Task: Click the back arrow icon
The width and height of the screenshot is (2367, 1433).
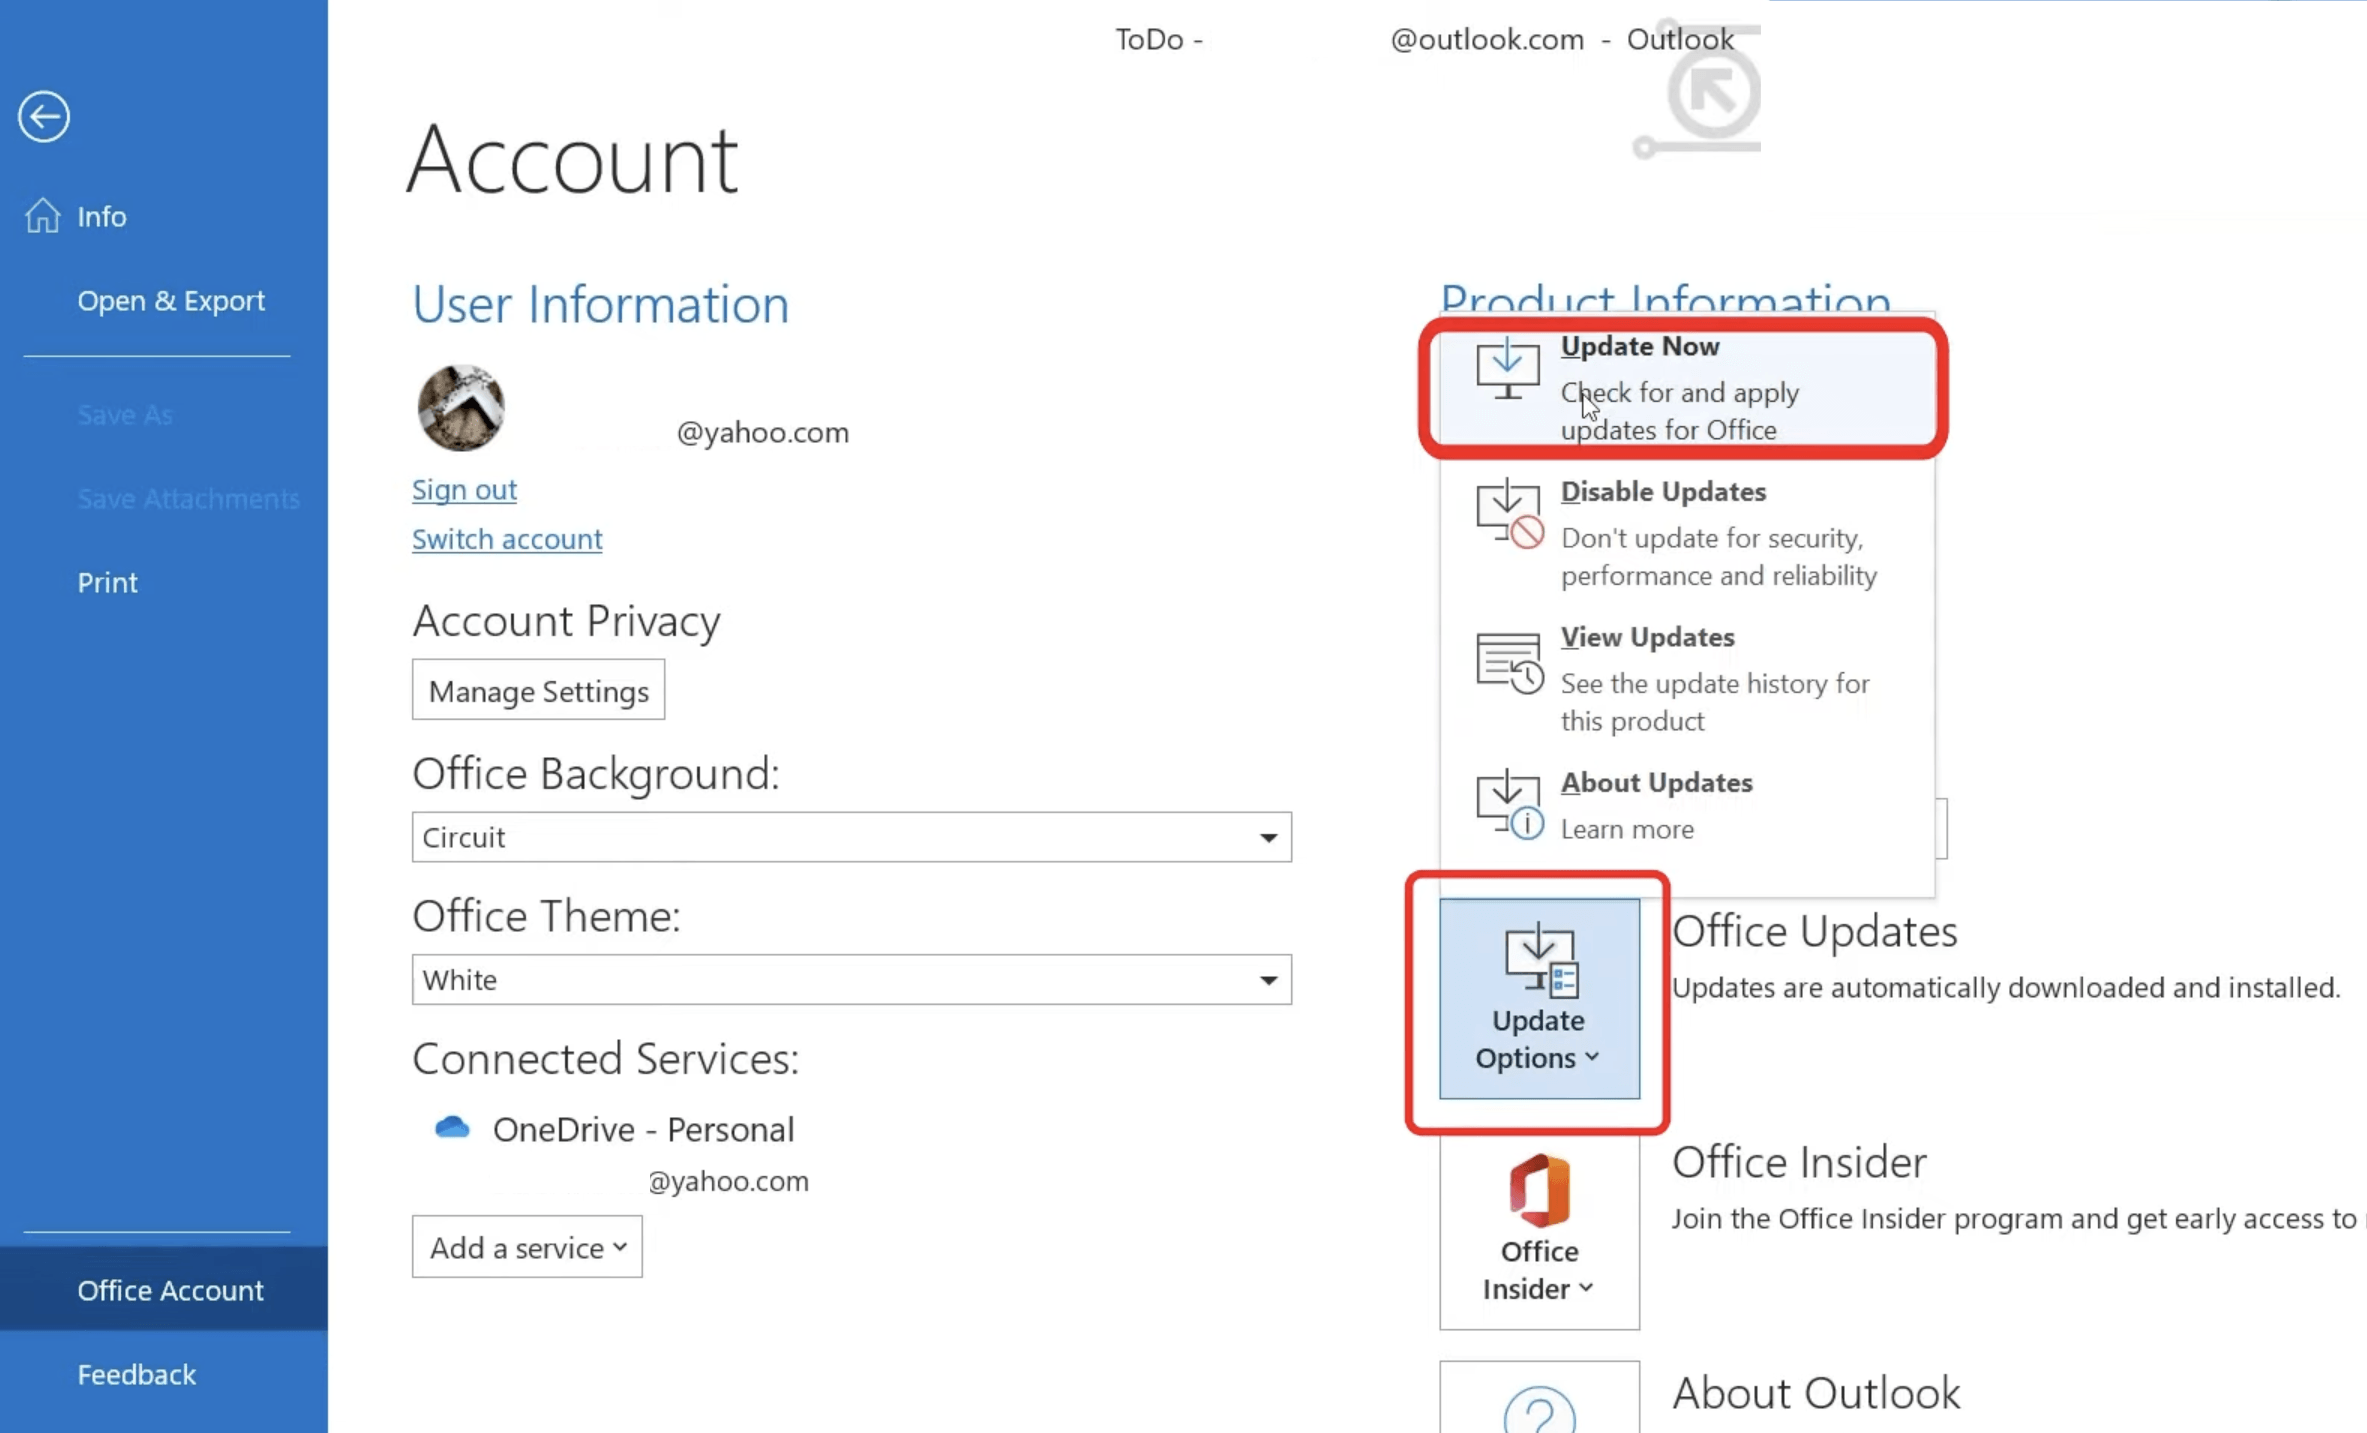Action: (44, 117)
